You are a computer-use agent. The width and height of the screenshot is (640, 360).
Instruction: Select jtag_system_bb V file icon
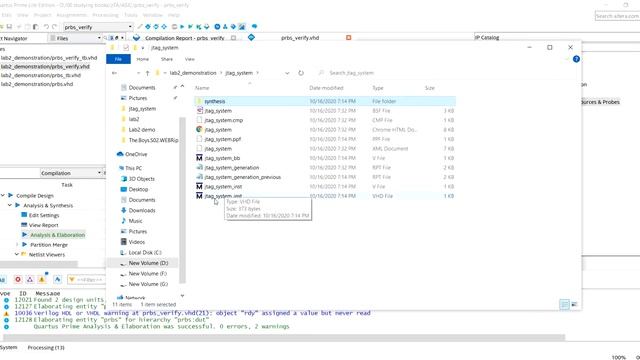(x=199, y=158)
